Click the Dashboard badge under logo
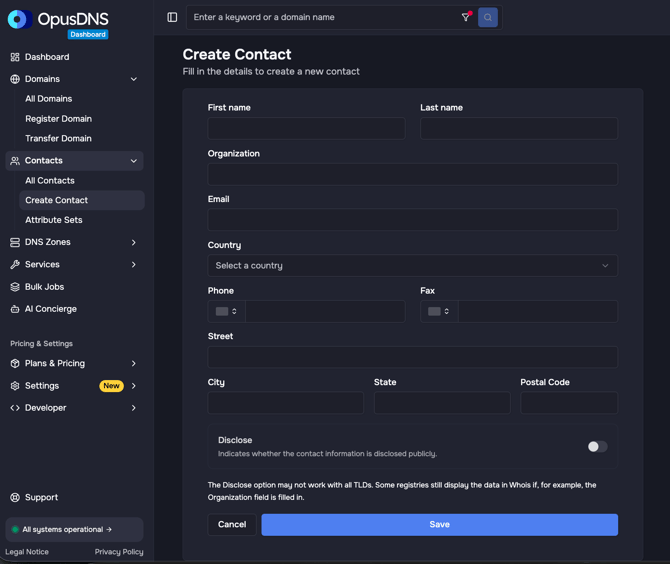This screenshot has width=670, height=564. pos(88,34)
